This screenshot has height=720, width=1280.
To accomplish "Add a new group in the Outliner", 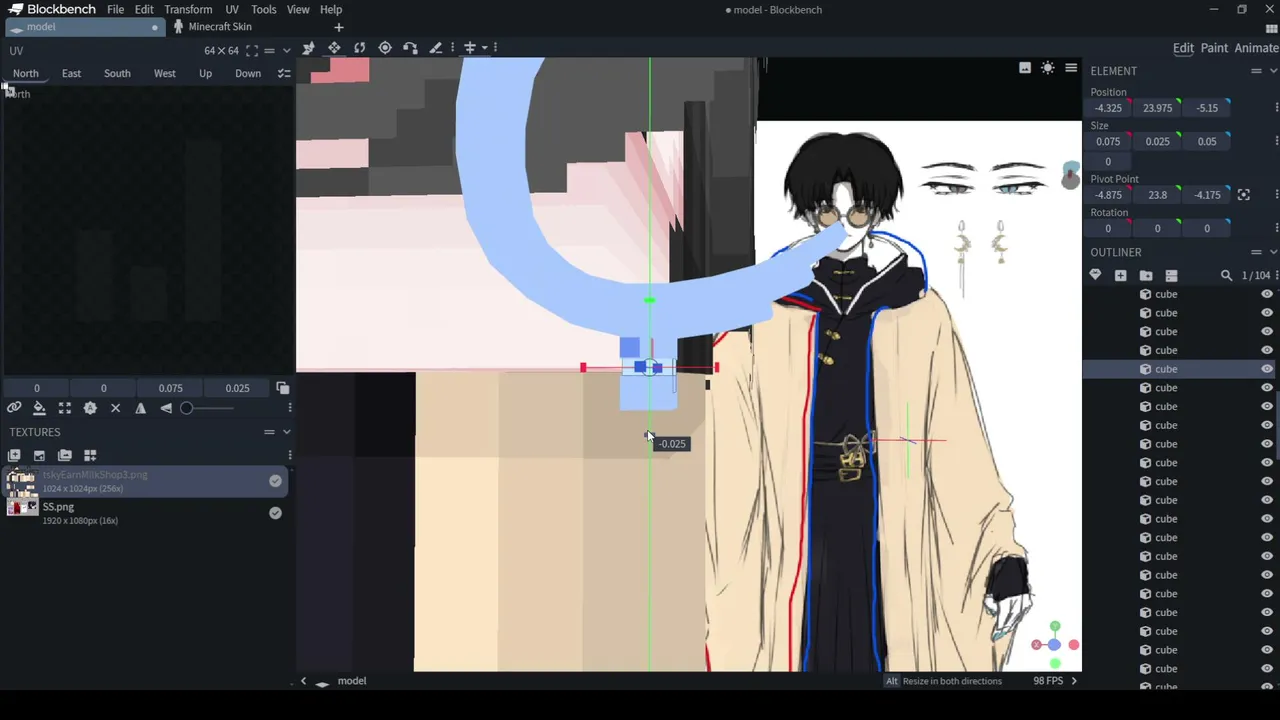I will click(x=1146, y=275).
